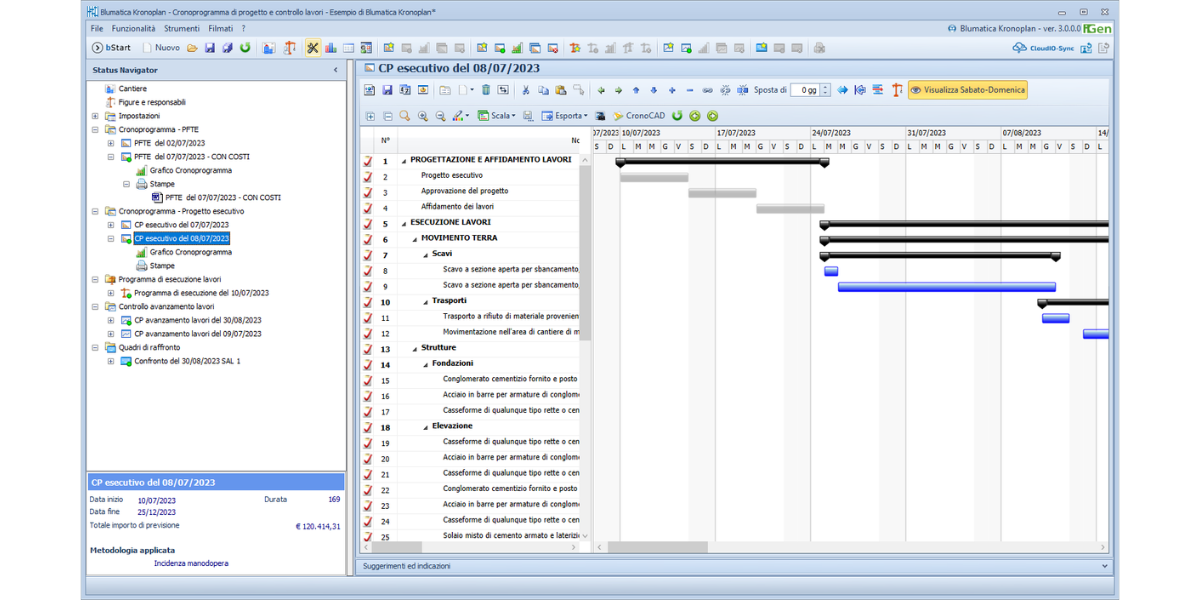Collapse the MOVIMENTO TERRA group row
Viewport: 1200px width, 600px height.
[415, 239]
